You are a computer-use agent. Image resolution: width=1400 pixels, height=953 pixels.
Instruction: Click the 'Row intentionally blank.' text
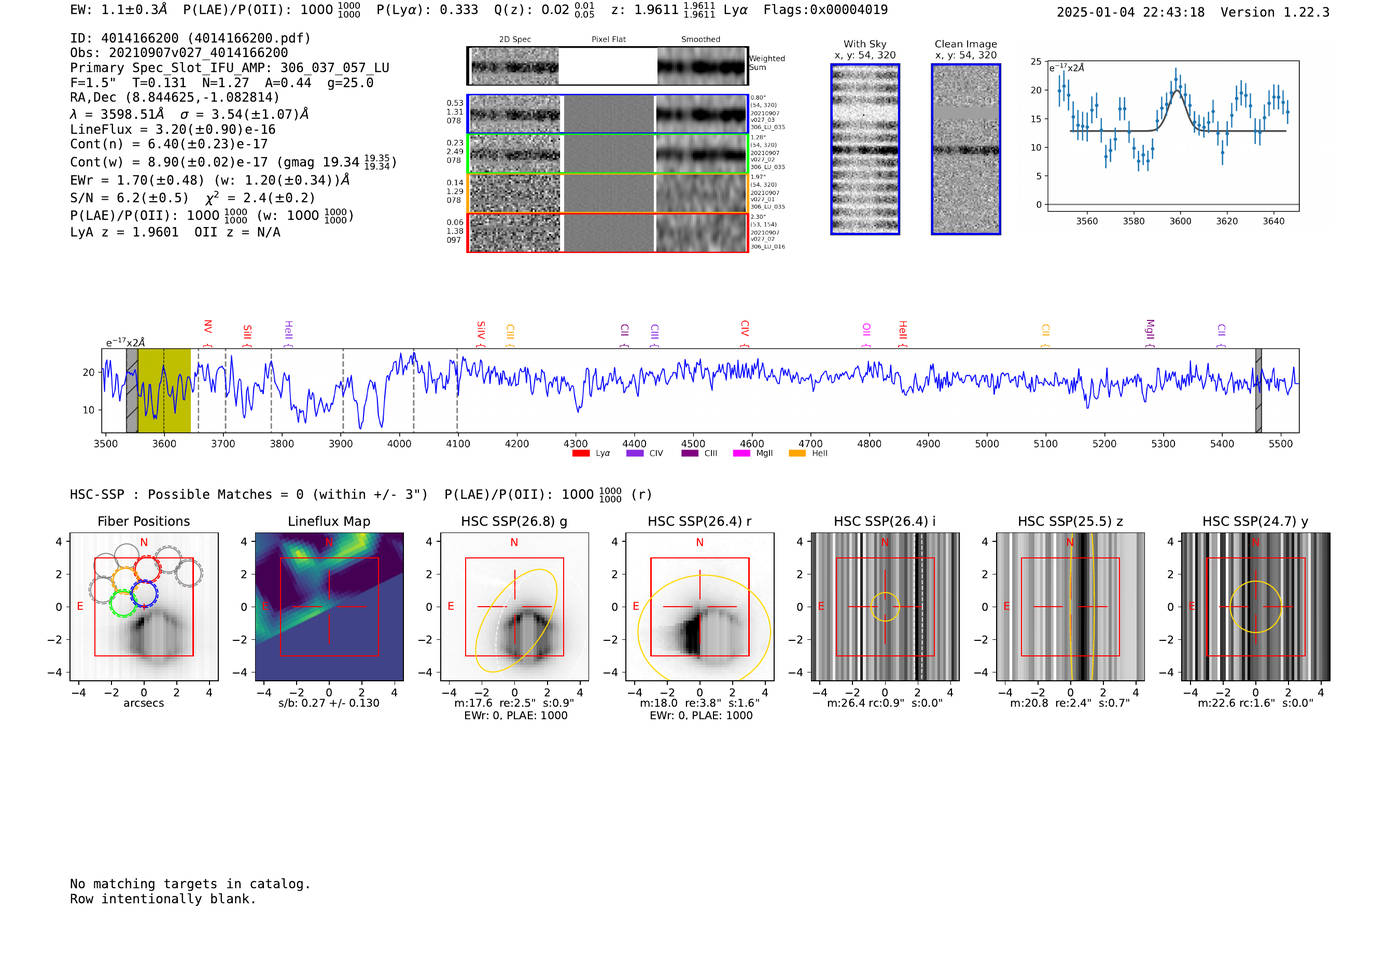[x=163, y=899]
